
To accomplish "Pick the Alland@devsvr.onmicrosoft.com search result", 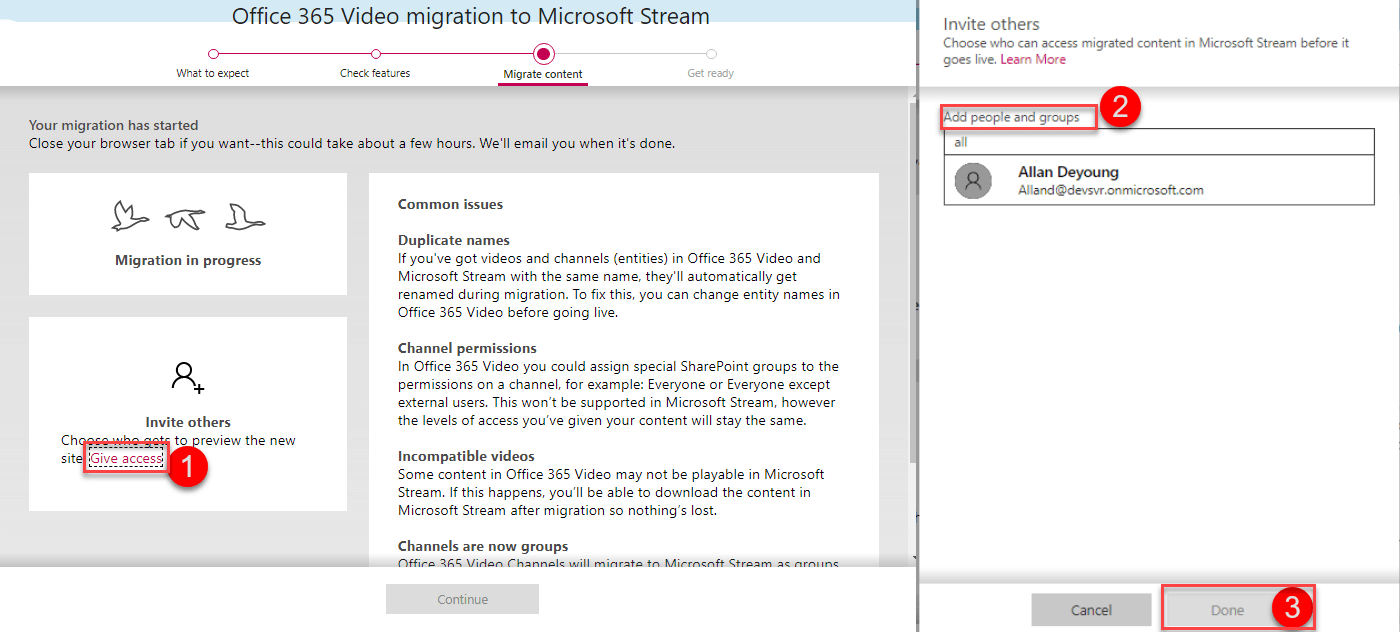I will [x=1110, y=190].
